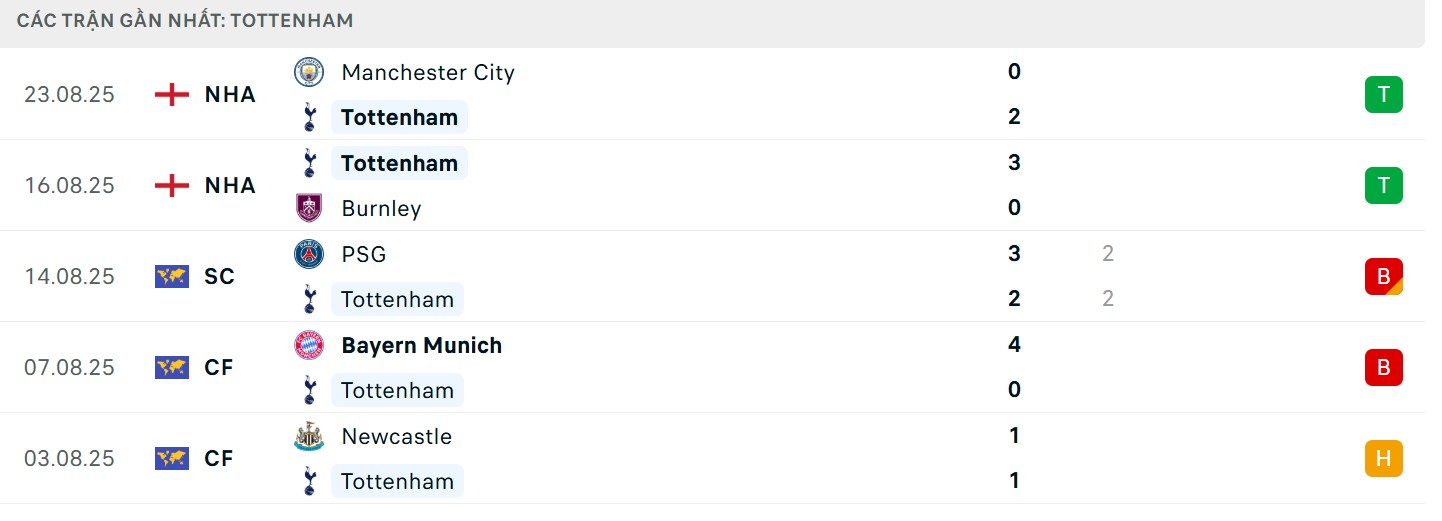The width and height of the screenshot is (1442, 521).
Task: Click the Tottenham crest in Burnley match
Action: [309, 163]
